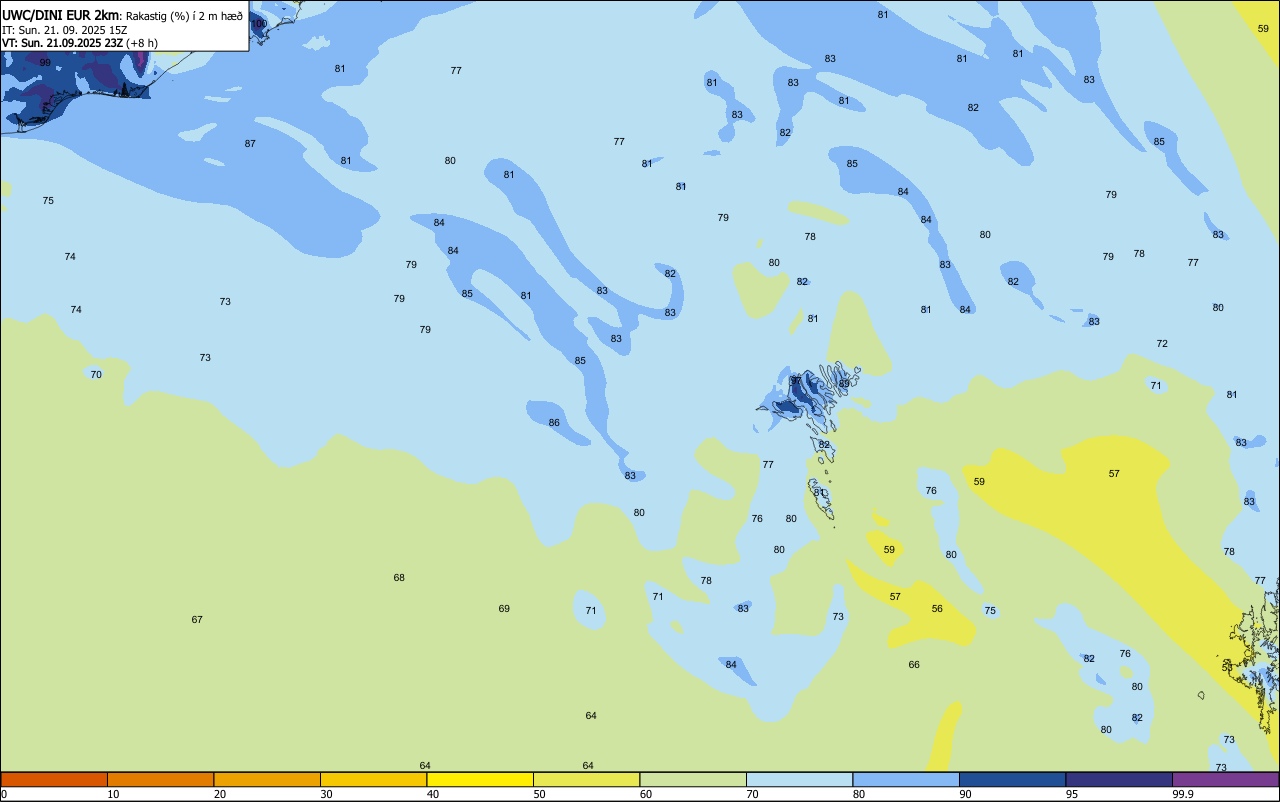Select the '87' humidity value on map
The image size is (1280, 802).
[x=250, y=144]
